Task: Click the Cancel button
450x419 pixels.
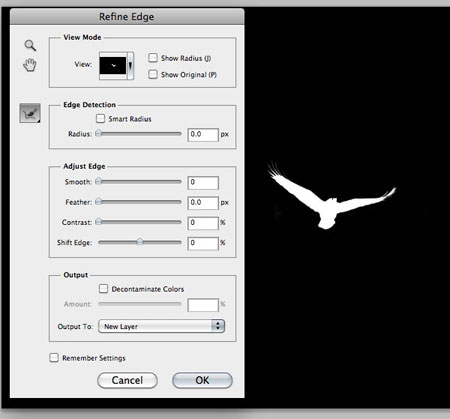Action: tap(127, 380)
